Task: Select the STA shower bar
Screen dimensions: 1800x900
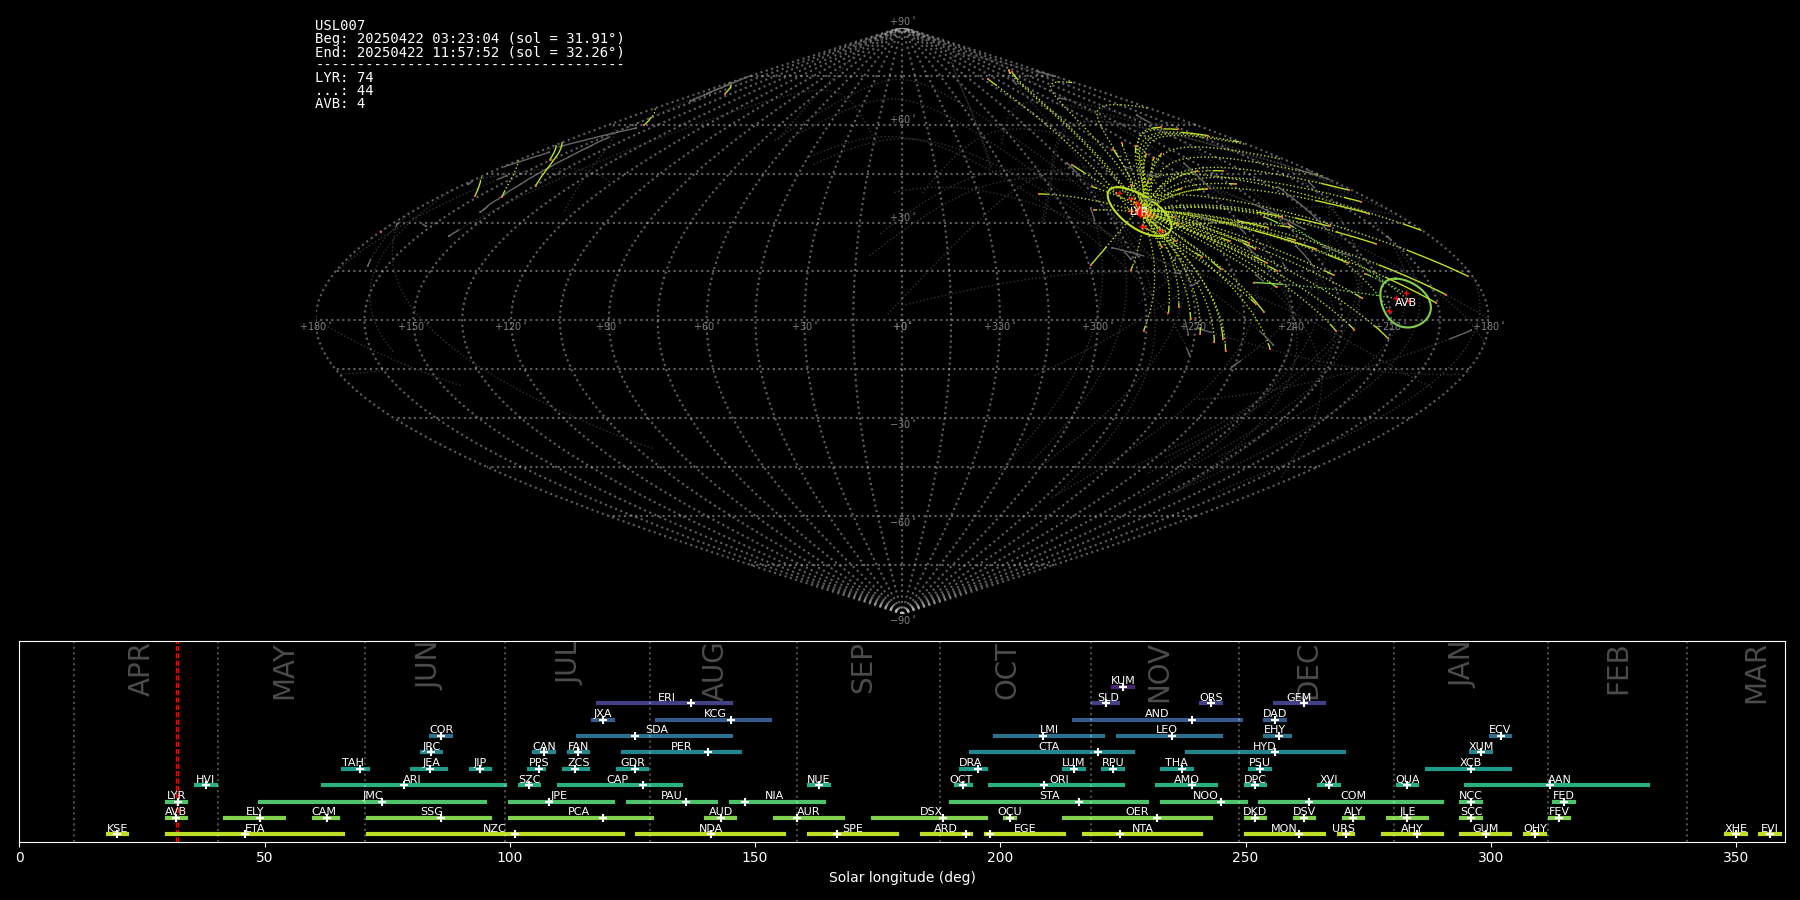Action: pos(1049,801)
